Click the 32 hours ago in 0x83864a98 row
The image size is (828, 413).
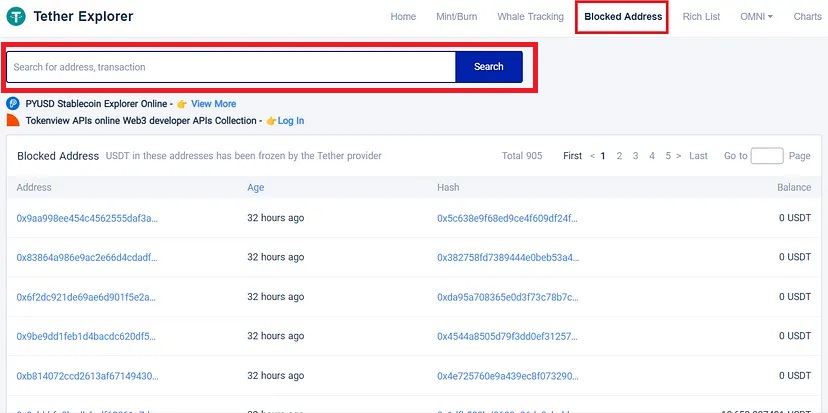[x=276, y=257]
